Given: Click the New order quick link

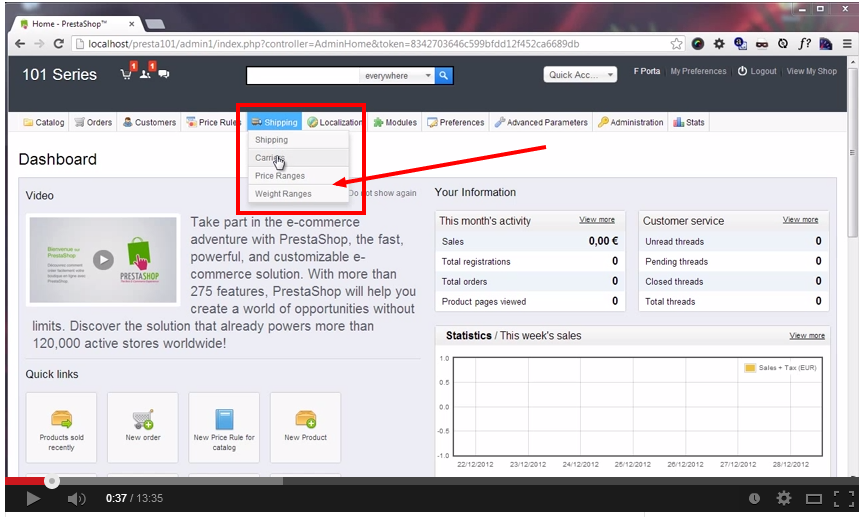Looking at the screenshot, I should pos(143,427).
